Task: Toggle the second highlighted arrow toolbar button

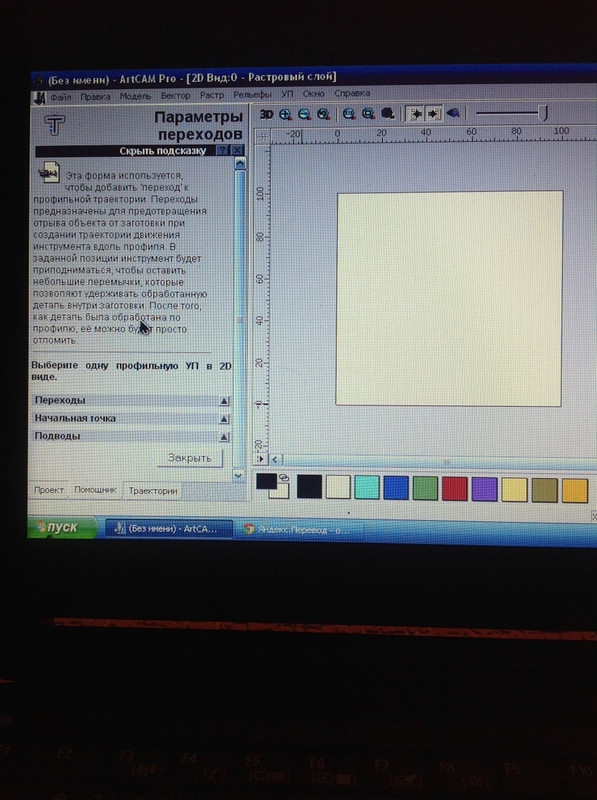Action: (x=433, y=113)
